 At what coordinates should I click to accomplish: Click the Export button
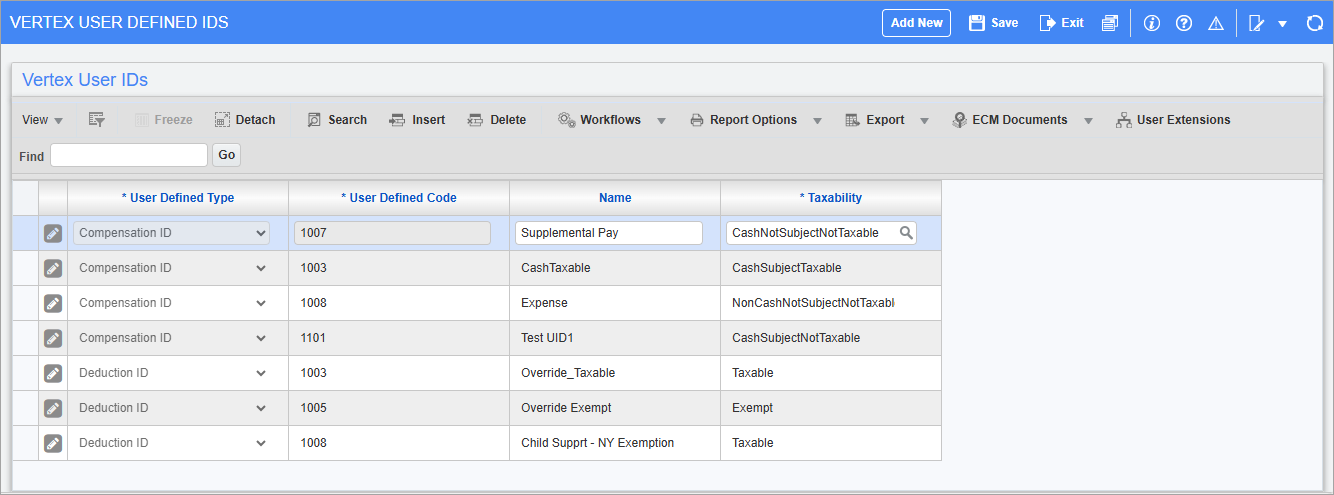[875, 120]
